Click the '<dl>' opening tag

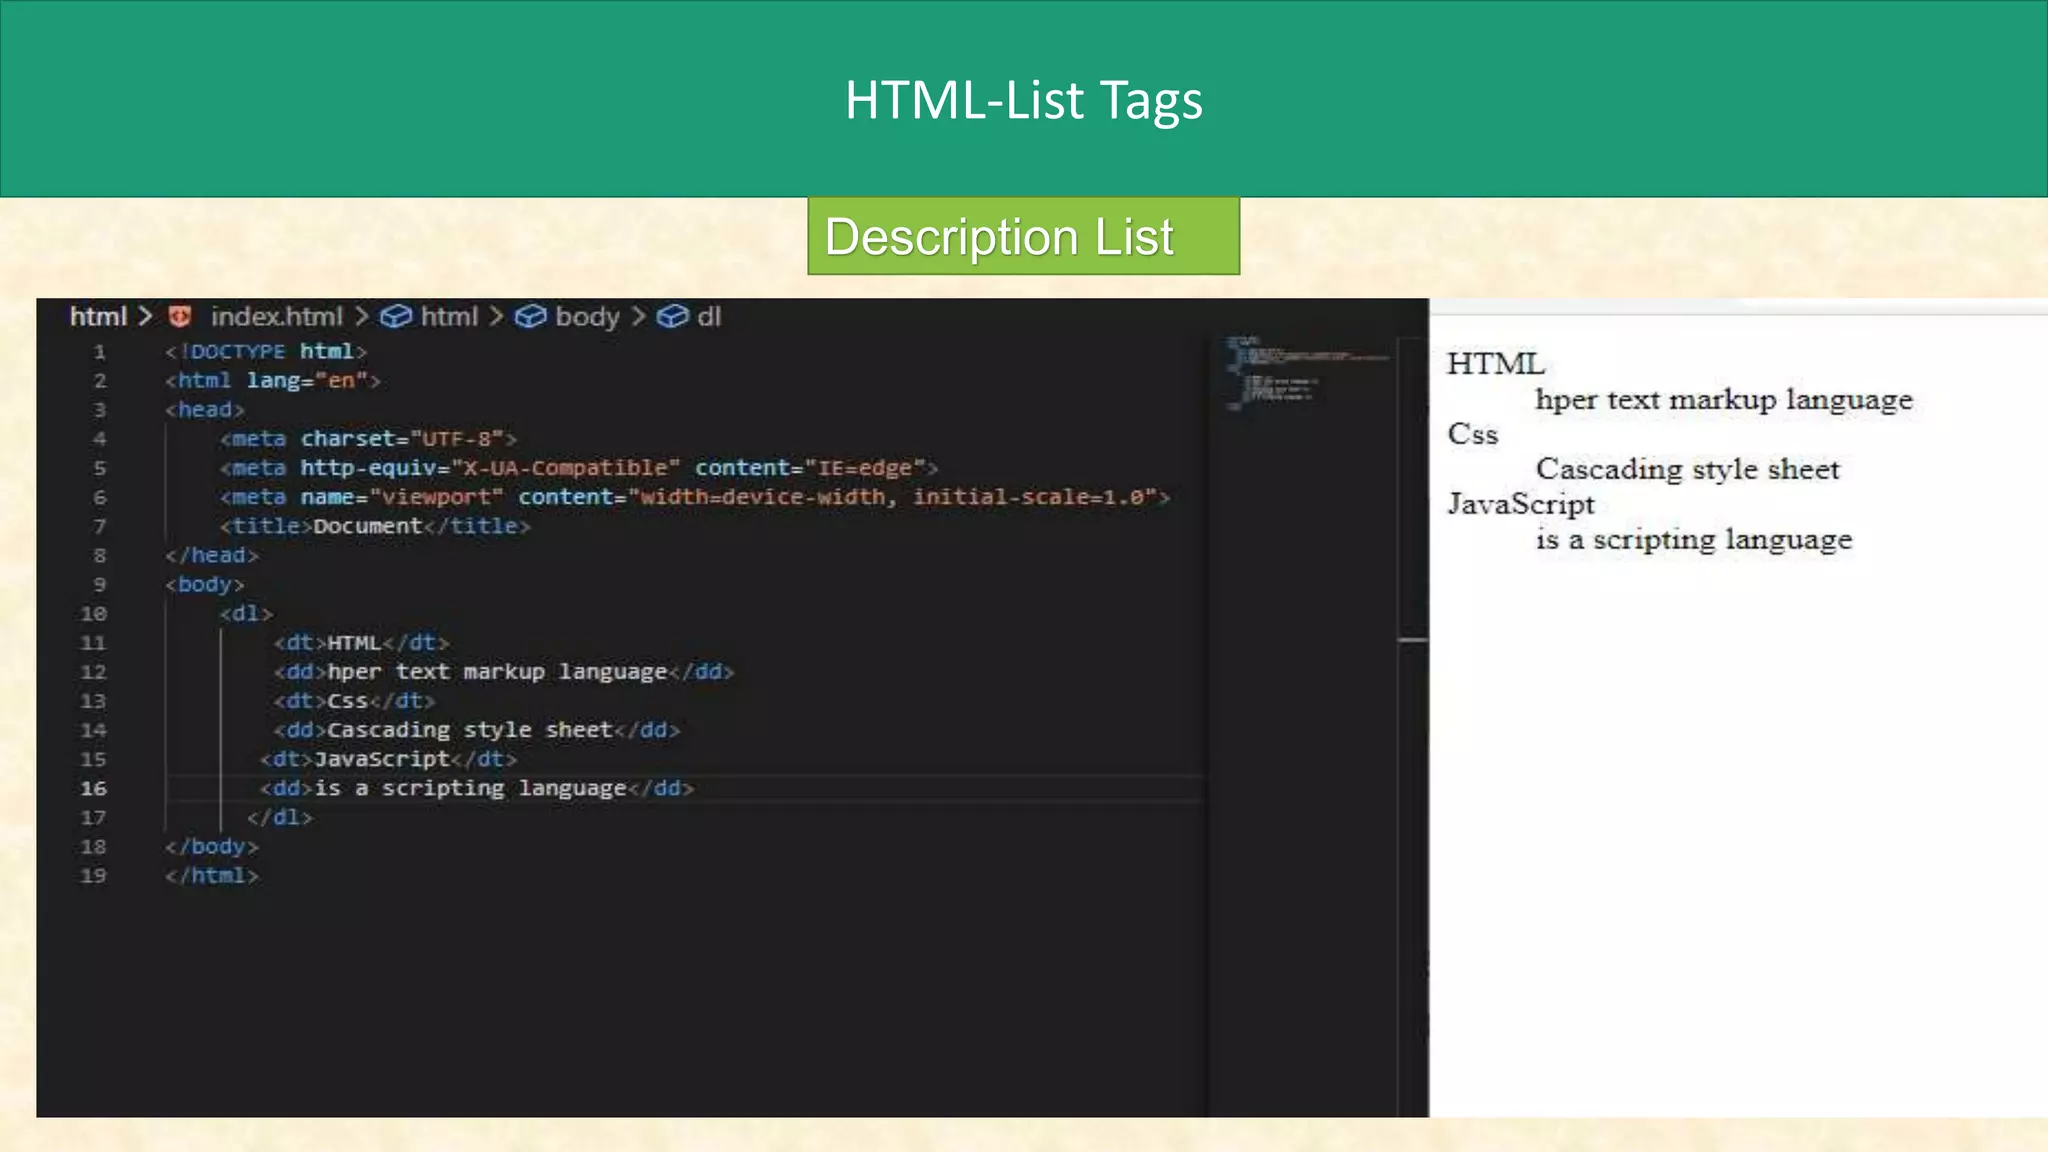pos(246,614)
